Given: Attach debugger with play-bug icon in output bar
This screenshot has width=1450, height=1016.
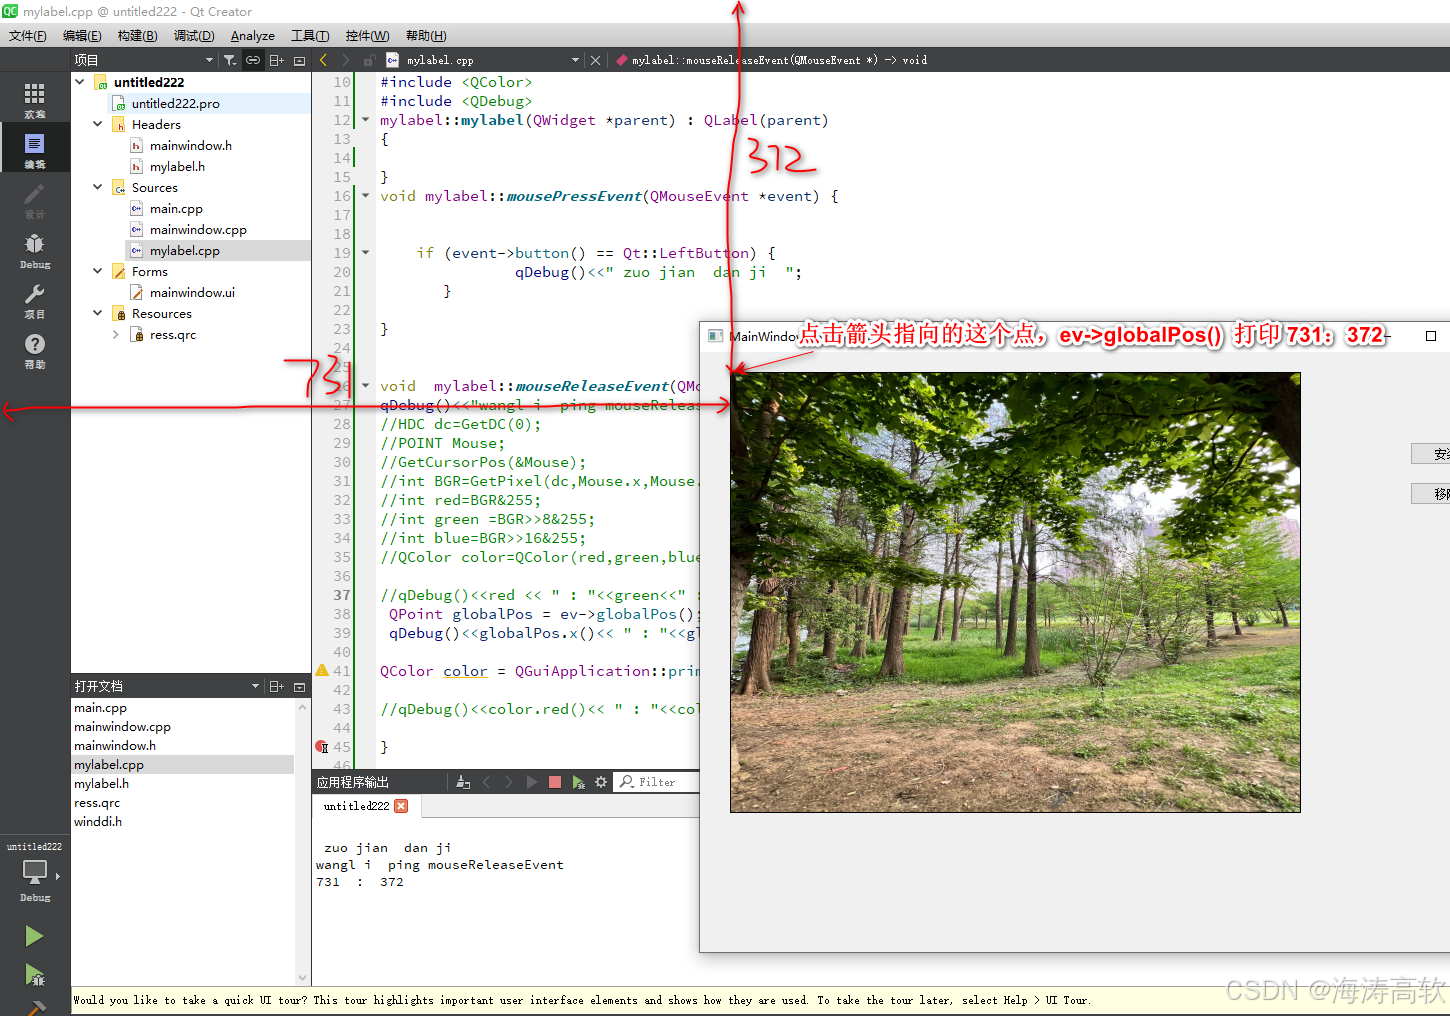Looking at the screenshot, I should tap(578, 782).
